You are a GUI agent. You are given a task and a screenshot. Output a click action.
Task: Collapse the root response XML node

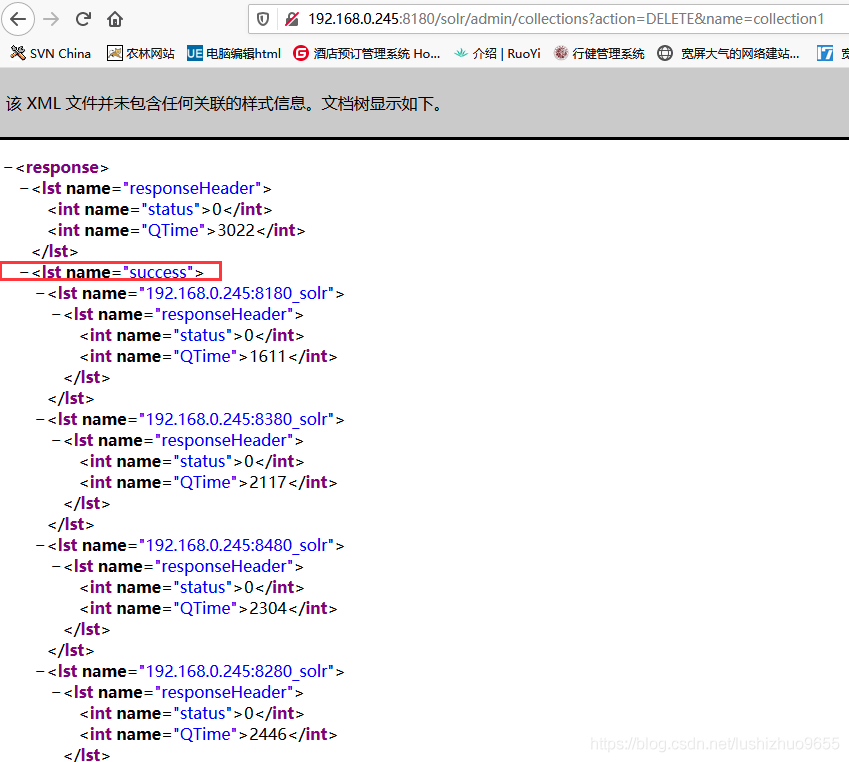point(8,168)
